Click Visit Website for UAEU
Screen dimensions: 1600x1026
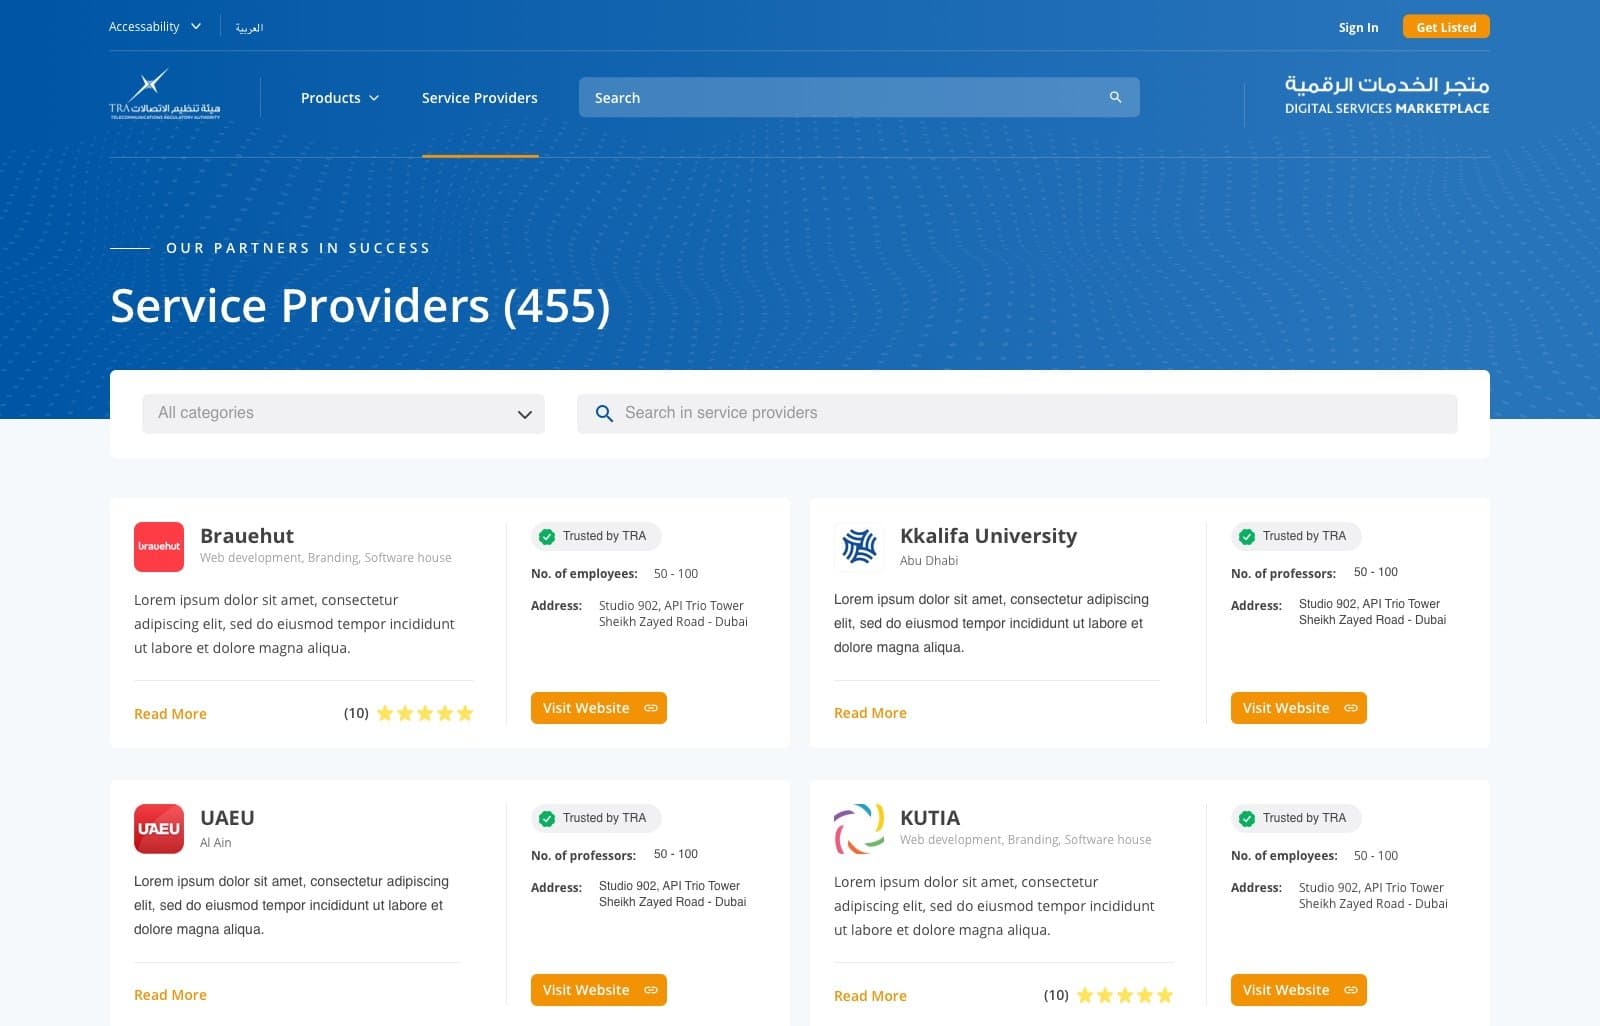click(598, 990)
